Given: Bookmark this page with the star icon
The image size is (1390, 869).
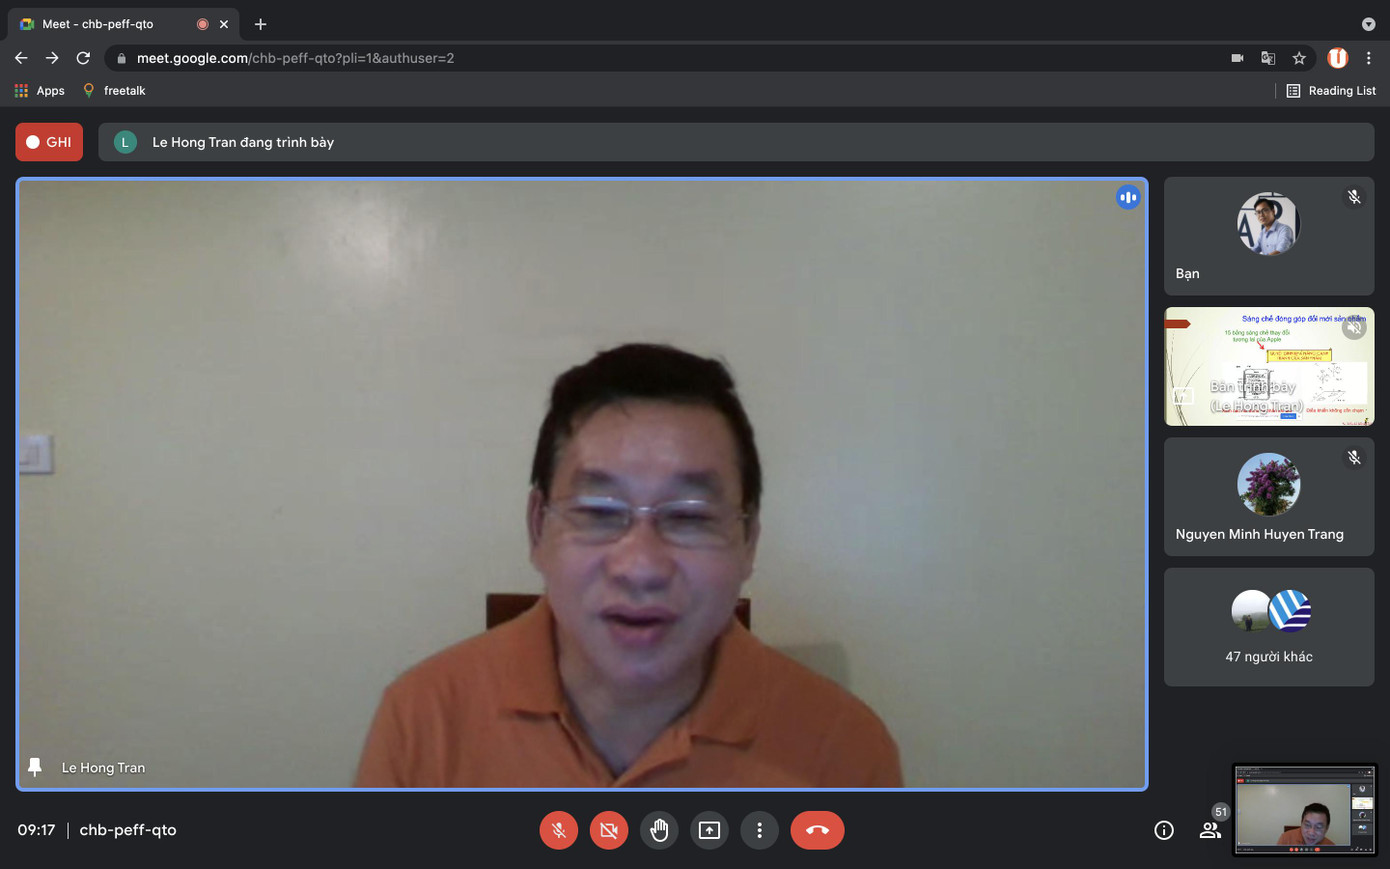Looking at the screenshot, I should click(x=1299, y=58).
